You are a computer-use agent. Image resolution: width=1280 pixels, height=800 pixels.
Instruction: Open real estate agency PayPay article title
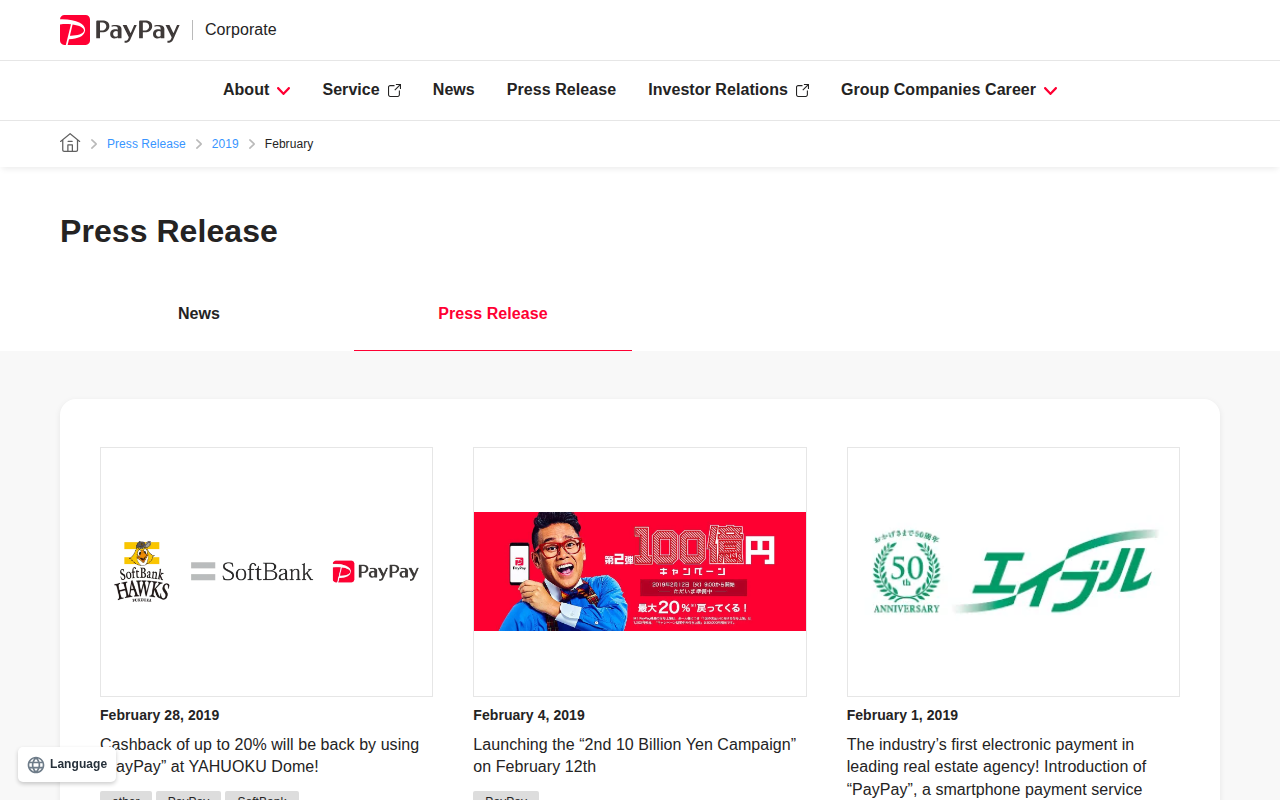coord(997,767)
